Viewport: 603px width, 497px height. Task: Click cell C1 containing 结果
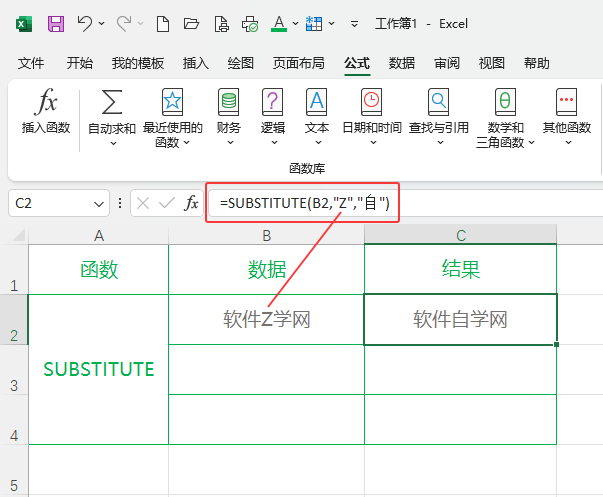click(460, 270)
